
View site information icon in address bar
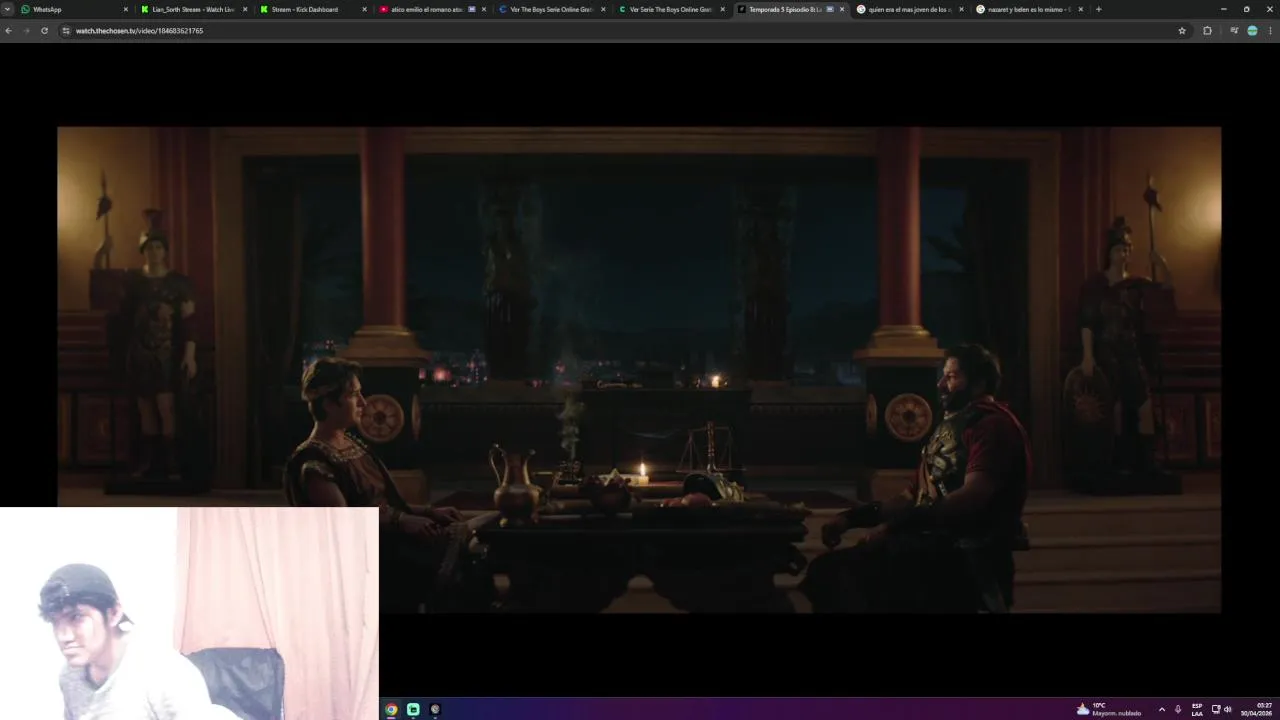[x=66, y=31]
